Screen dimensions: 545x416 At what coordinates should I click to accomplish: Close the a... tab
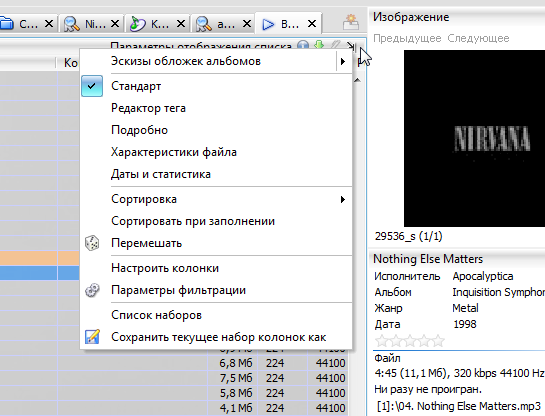[247, 24]
